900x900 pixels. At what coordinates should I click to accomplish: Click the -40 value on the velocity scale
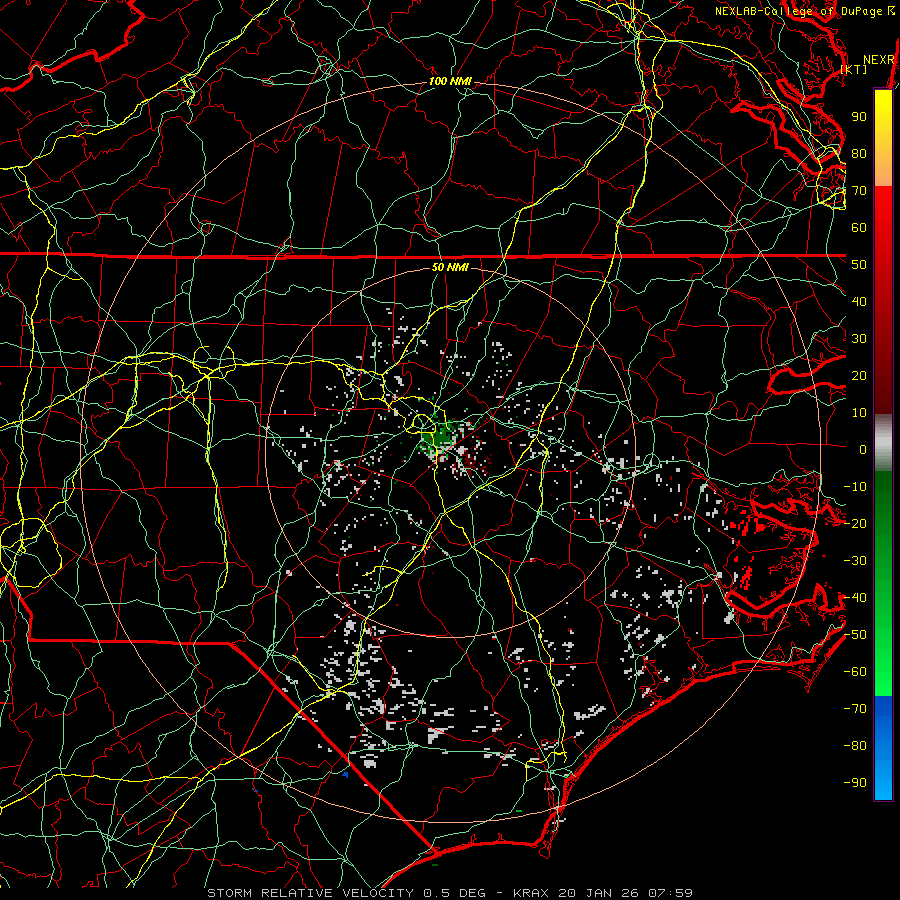(855, 598)
